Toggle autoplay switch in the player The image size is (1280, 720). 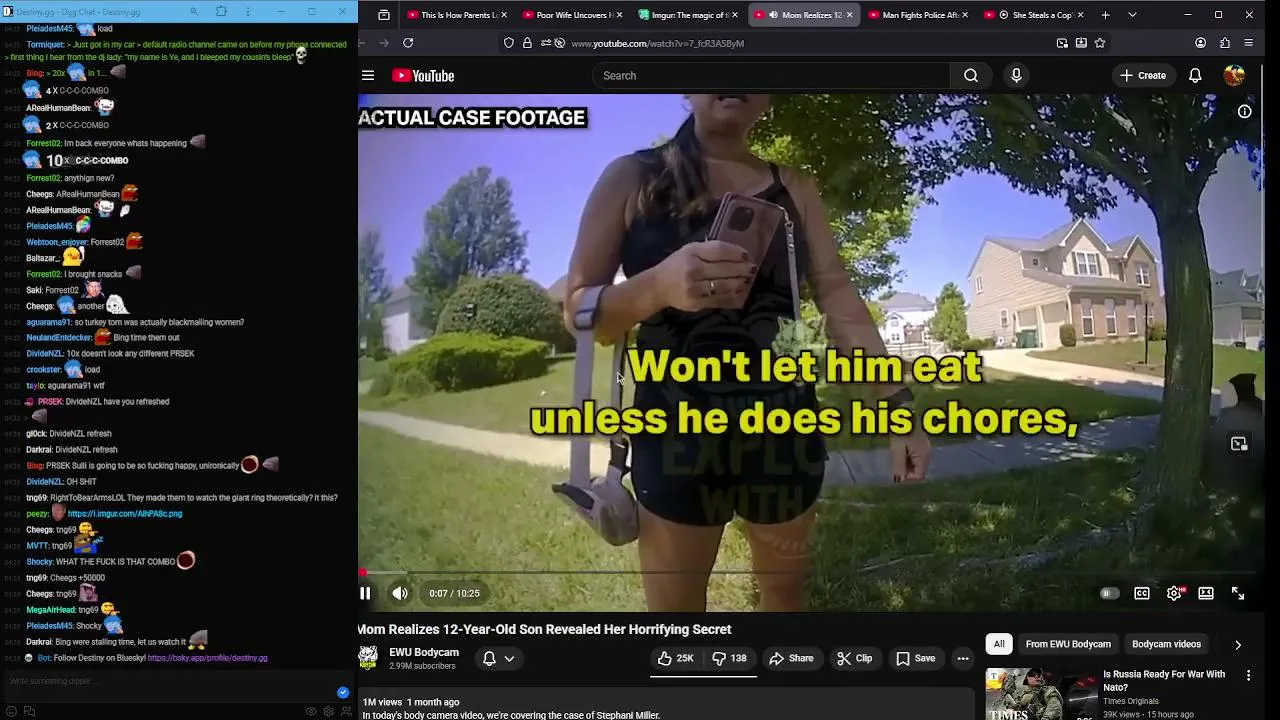[1108, 593]
